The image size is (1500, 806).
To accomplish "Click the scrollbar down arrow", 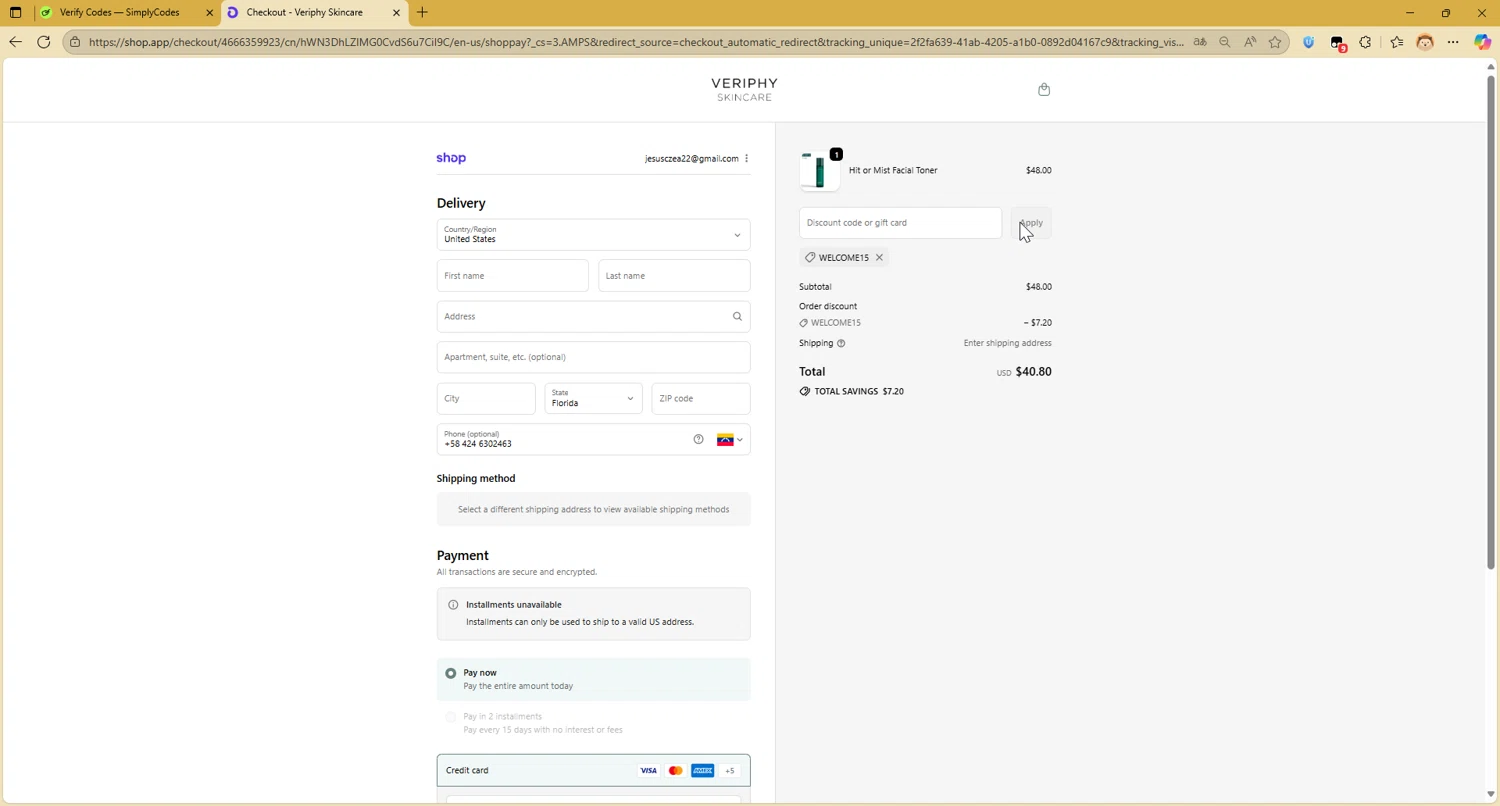I will pos(1491,795).
